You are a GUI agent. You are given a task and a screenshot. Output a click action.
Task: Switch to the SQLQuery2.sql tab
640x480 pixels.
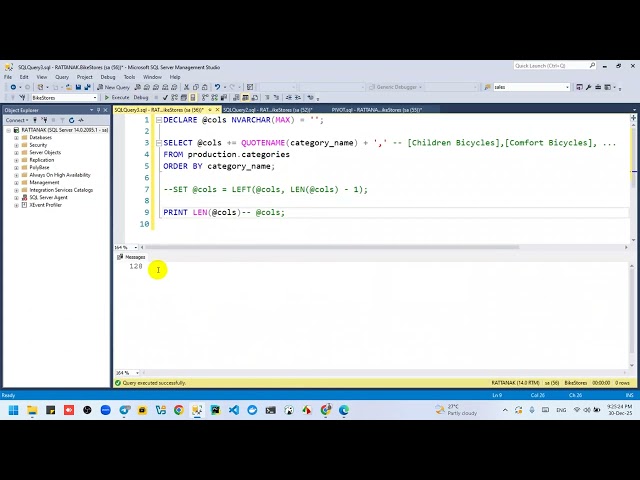point(268,110)
